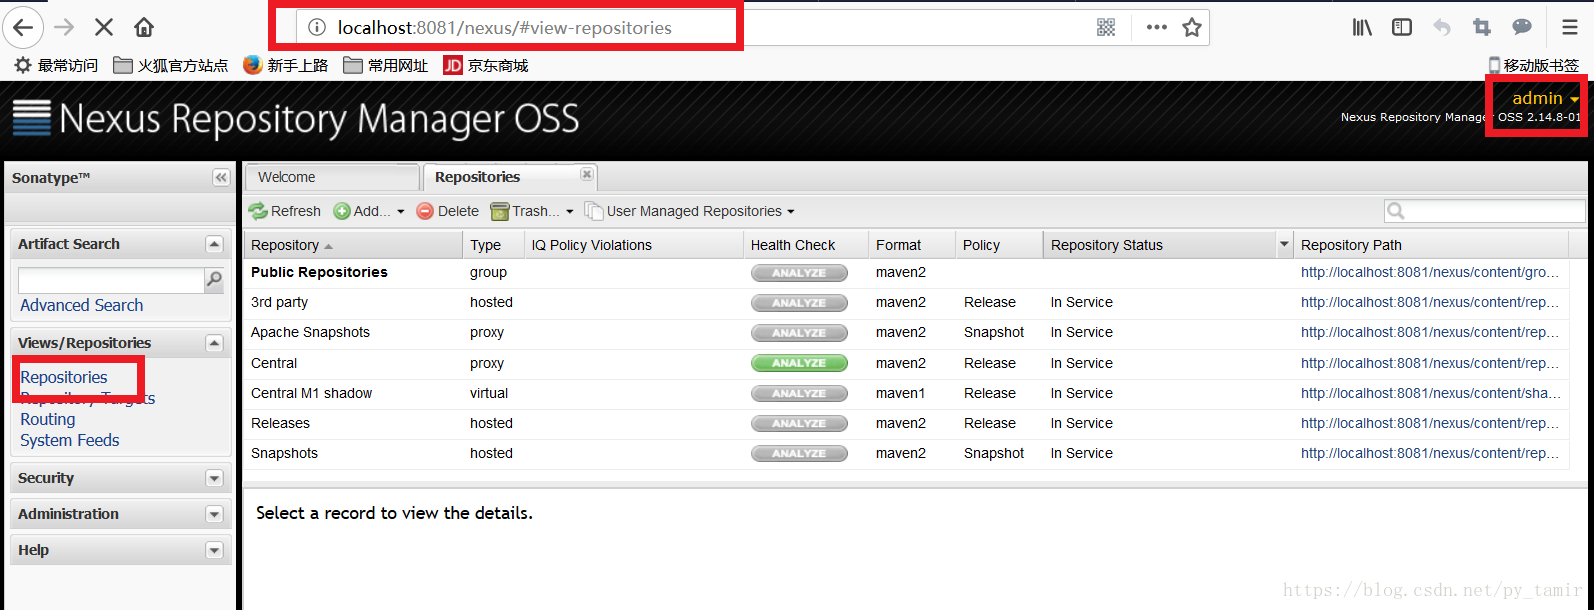The image size is (1594, 610).
Task: Click the browser forward arrow
Action: pos(64,27)
